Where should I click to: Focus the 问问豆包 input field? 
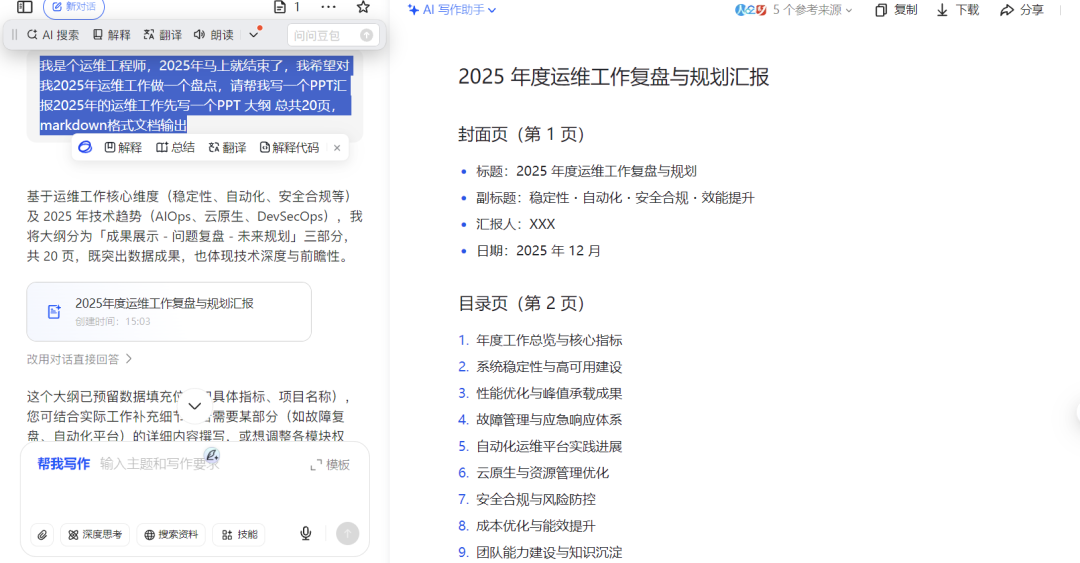[x=325, y=35]
